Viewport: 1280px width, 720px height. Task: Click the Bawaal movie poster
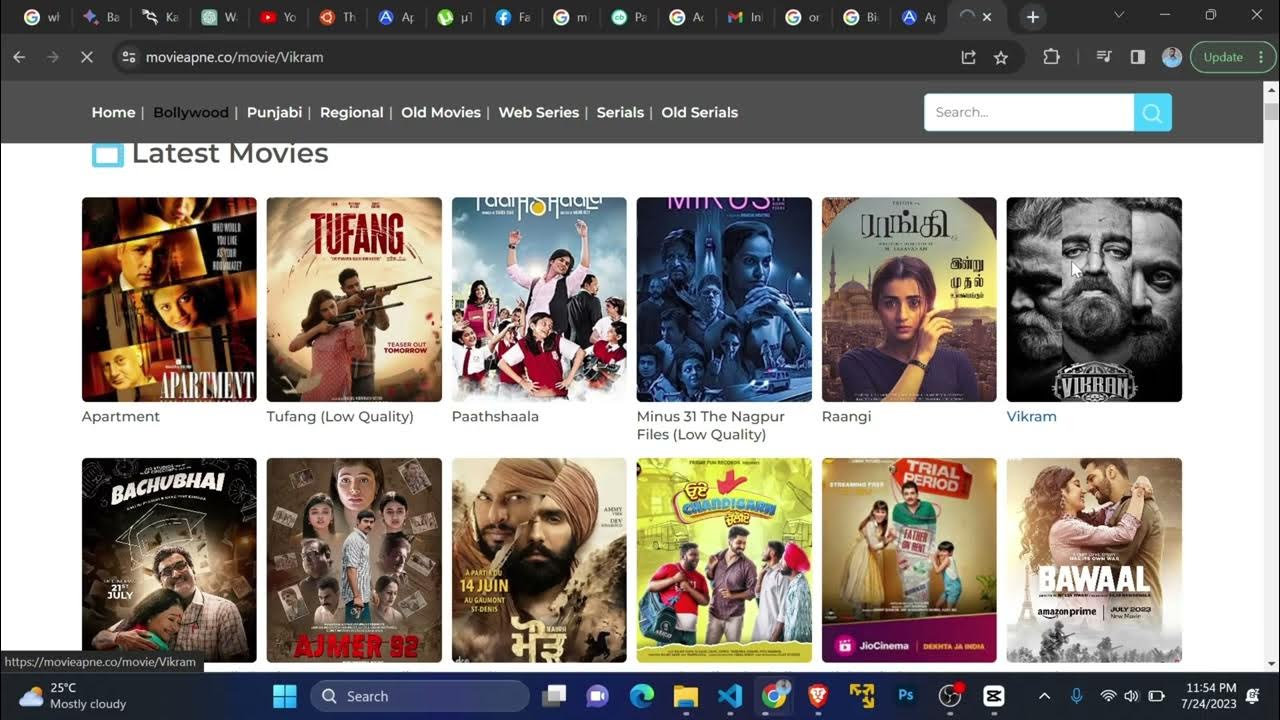tap(1094, 560)
